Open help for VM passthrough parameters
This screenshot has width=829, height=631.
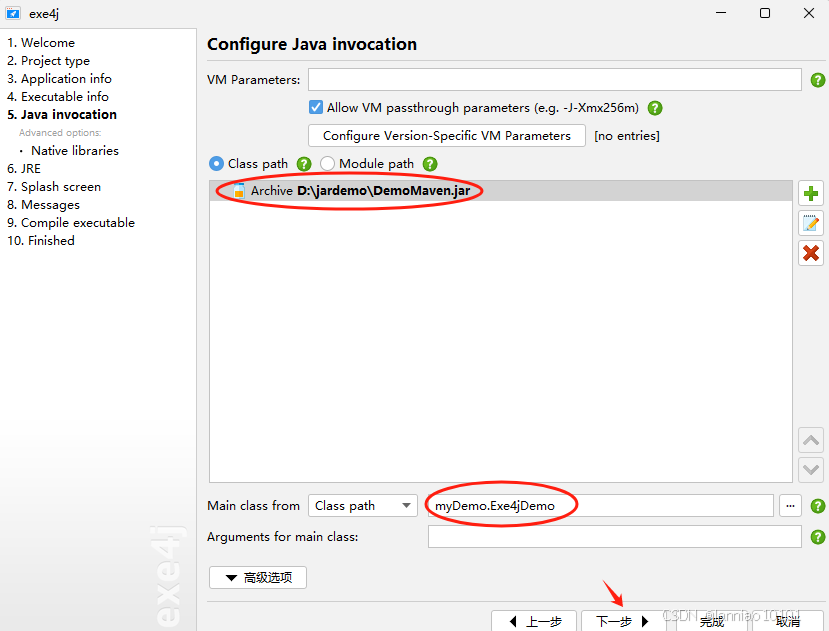pos(655,108)
